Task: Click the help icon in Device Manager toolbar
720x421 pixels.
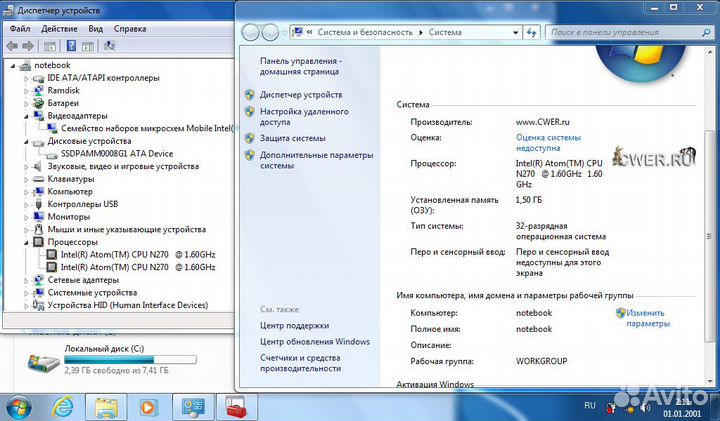Action: [72, 45]
